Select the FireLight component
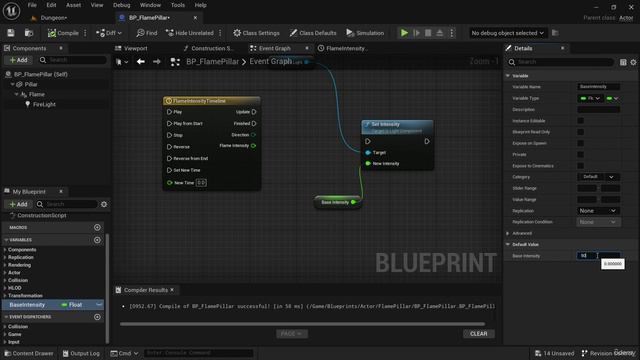The width and height of the screenshot is (640, 360). coord(44,104)
